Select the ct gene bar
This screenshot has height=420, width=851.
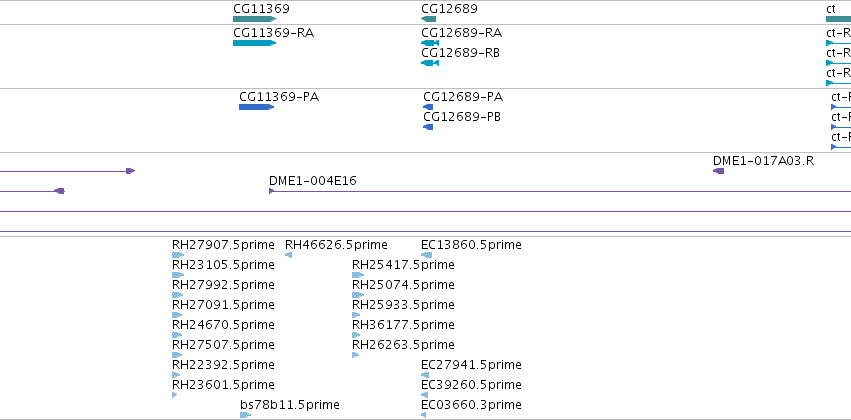click(839, 19)
